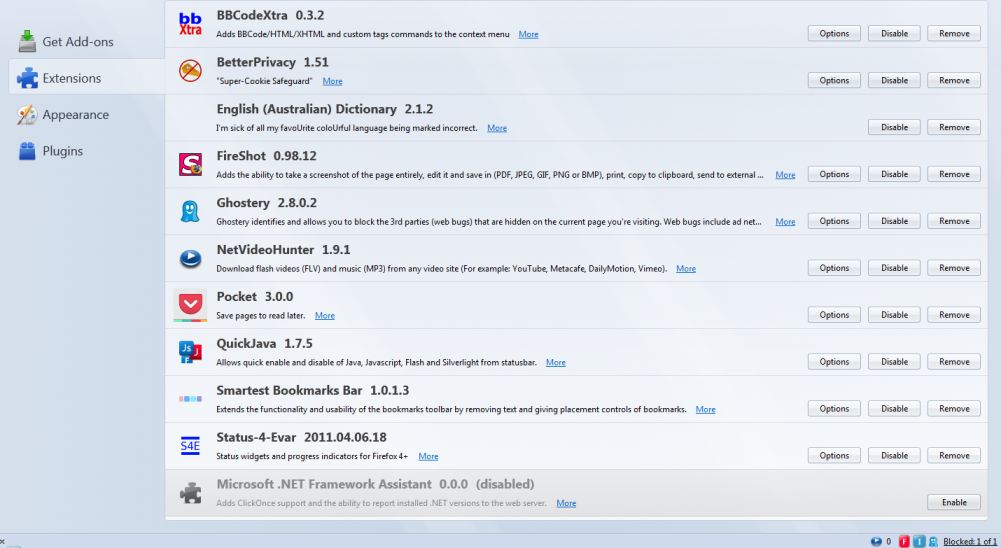Open Options for Smartest Bookmarks Bar
This screenshot has height=548, width=1001.
834,408
